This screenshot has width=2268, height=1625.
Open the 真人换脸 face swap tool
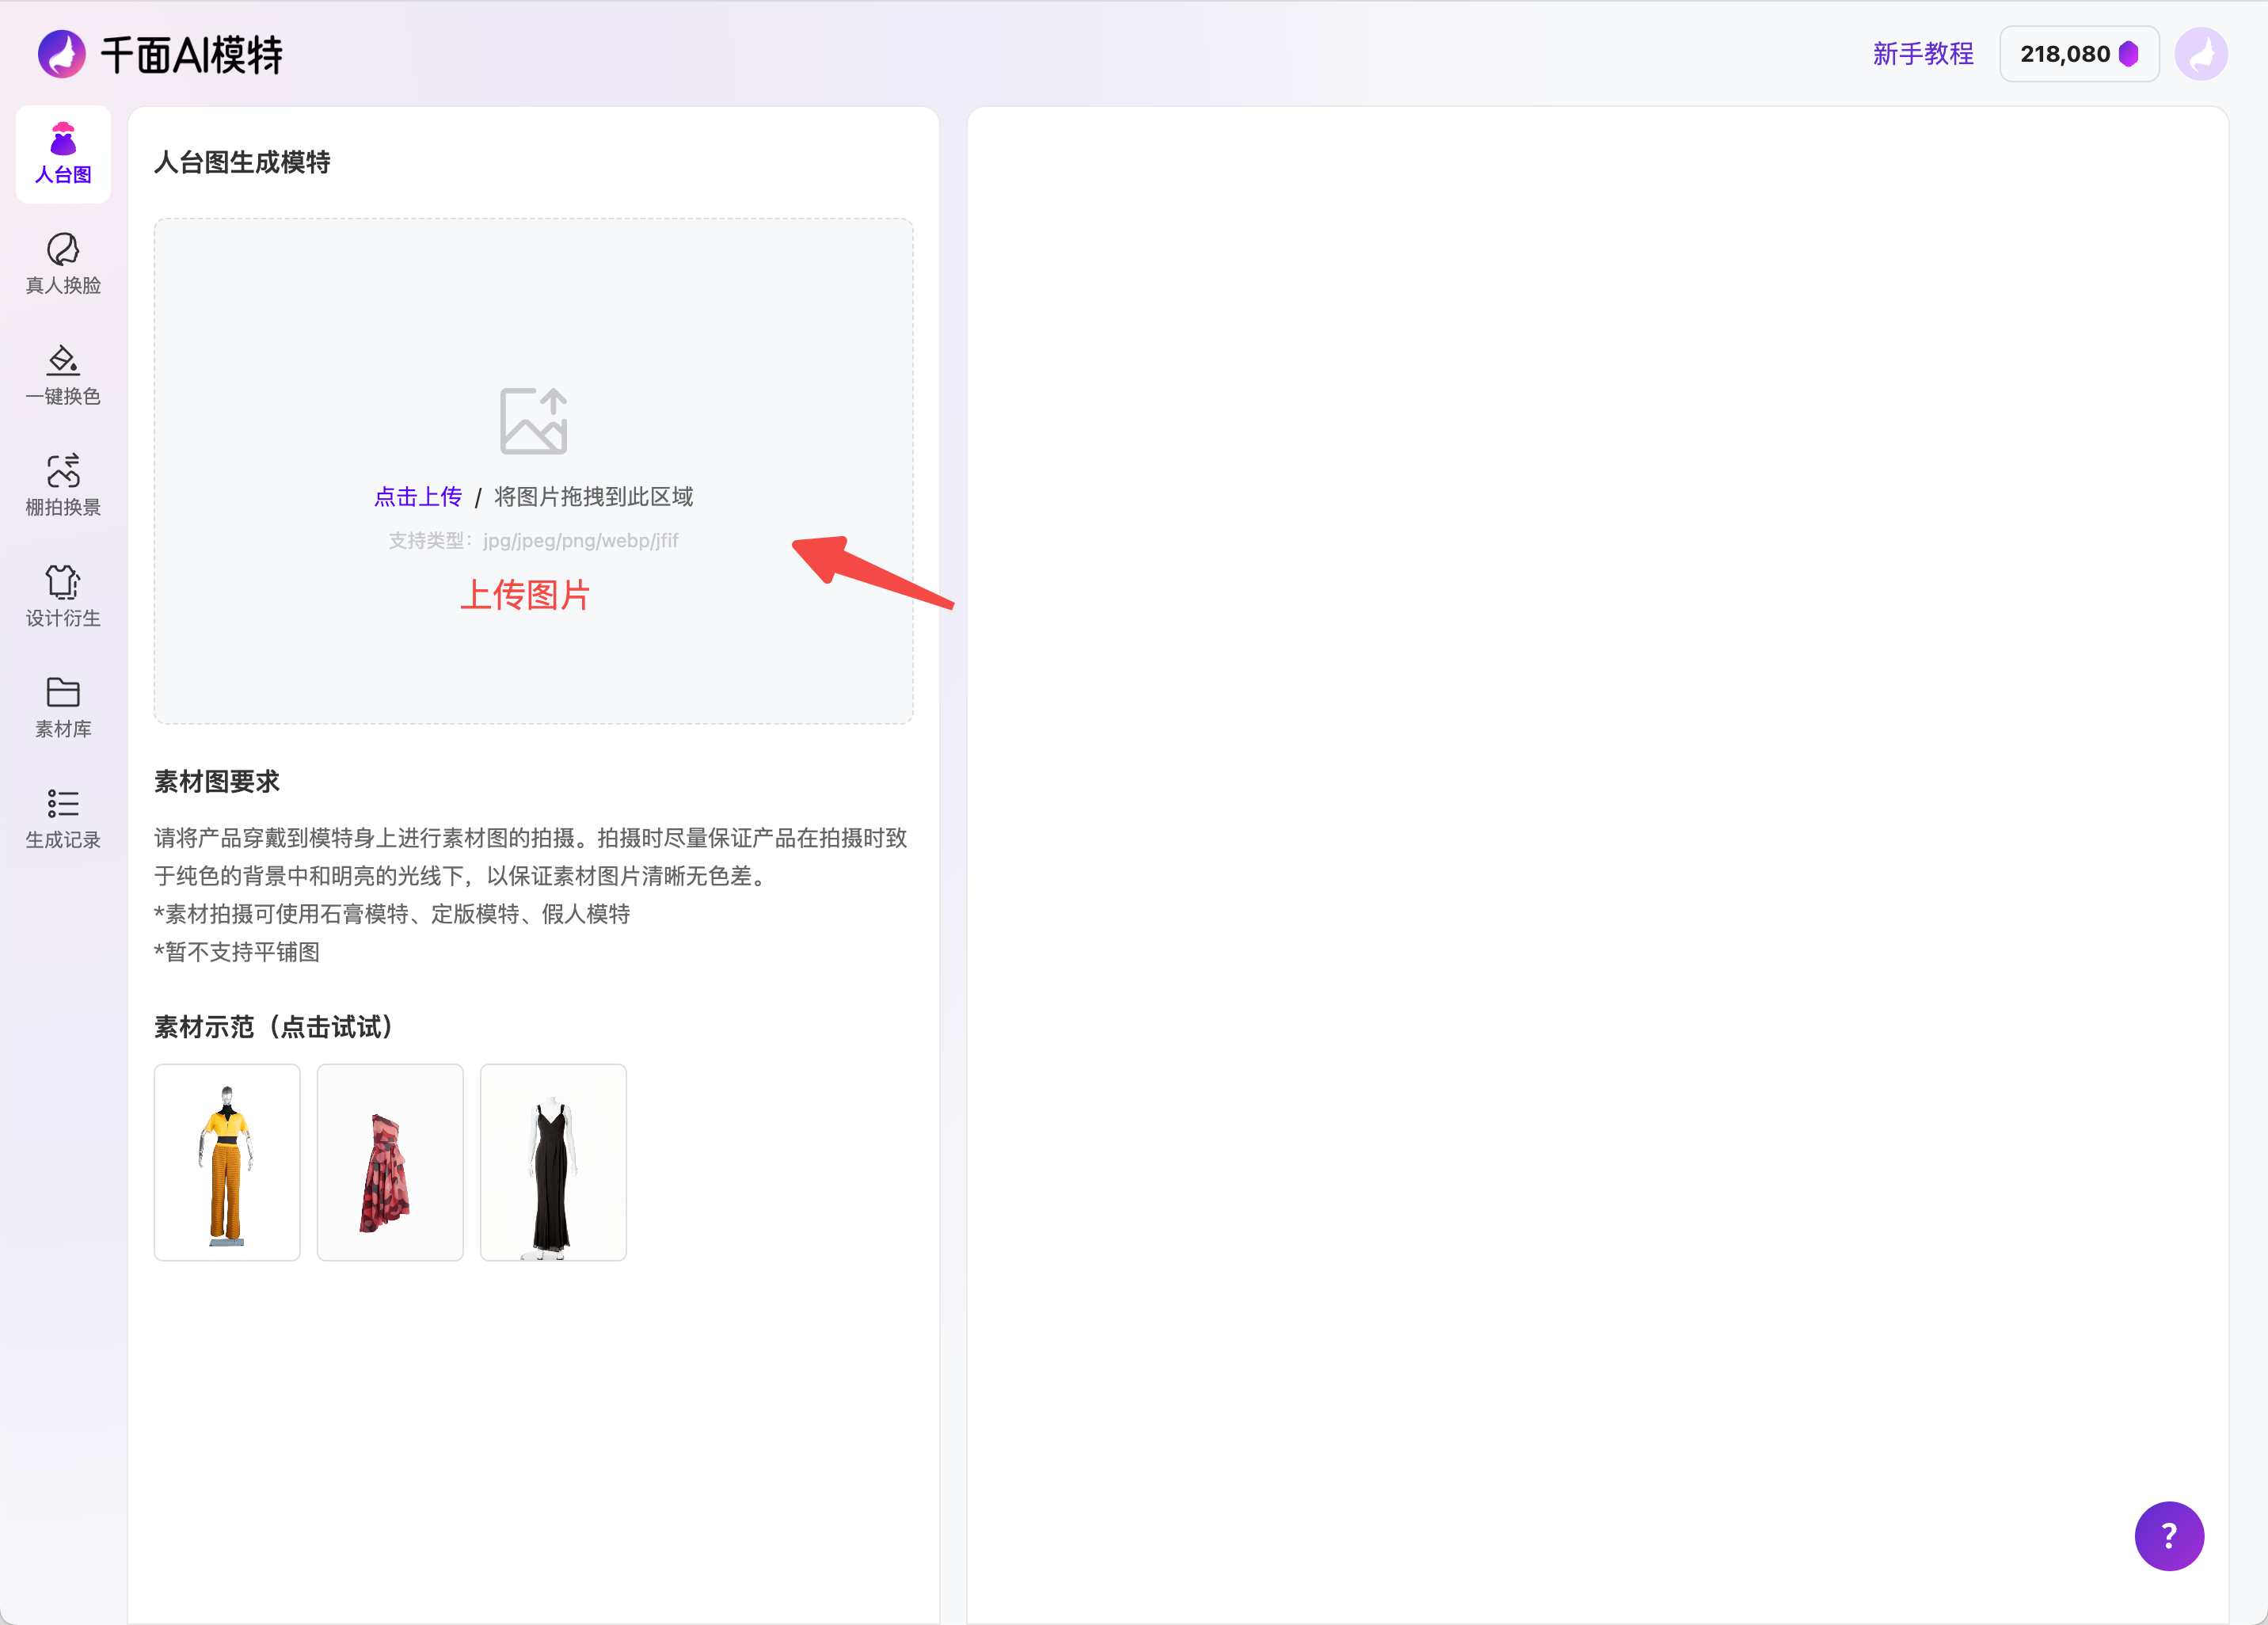tap(63, 264)
